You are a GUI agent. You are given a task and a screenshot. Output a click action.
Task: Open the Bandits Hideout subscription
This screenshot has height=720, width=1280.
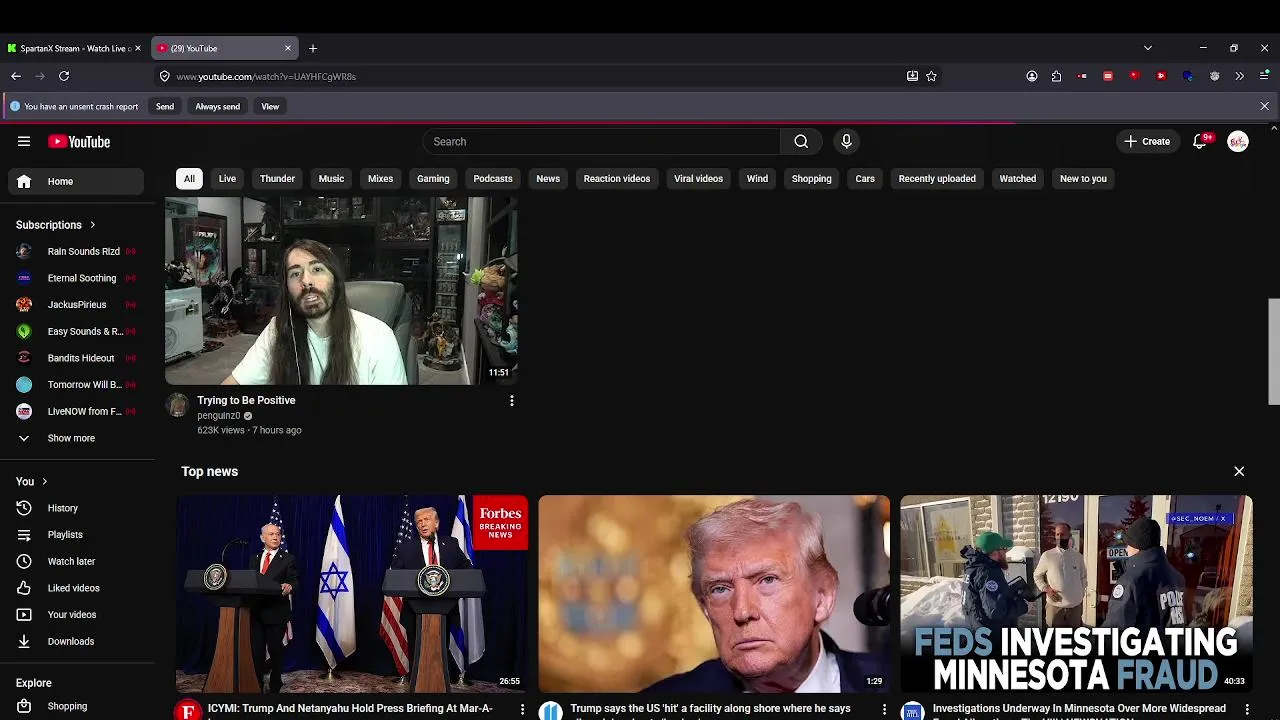coord(78,358)
